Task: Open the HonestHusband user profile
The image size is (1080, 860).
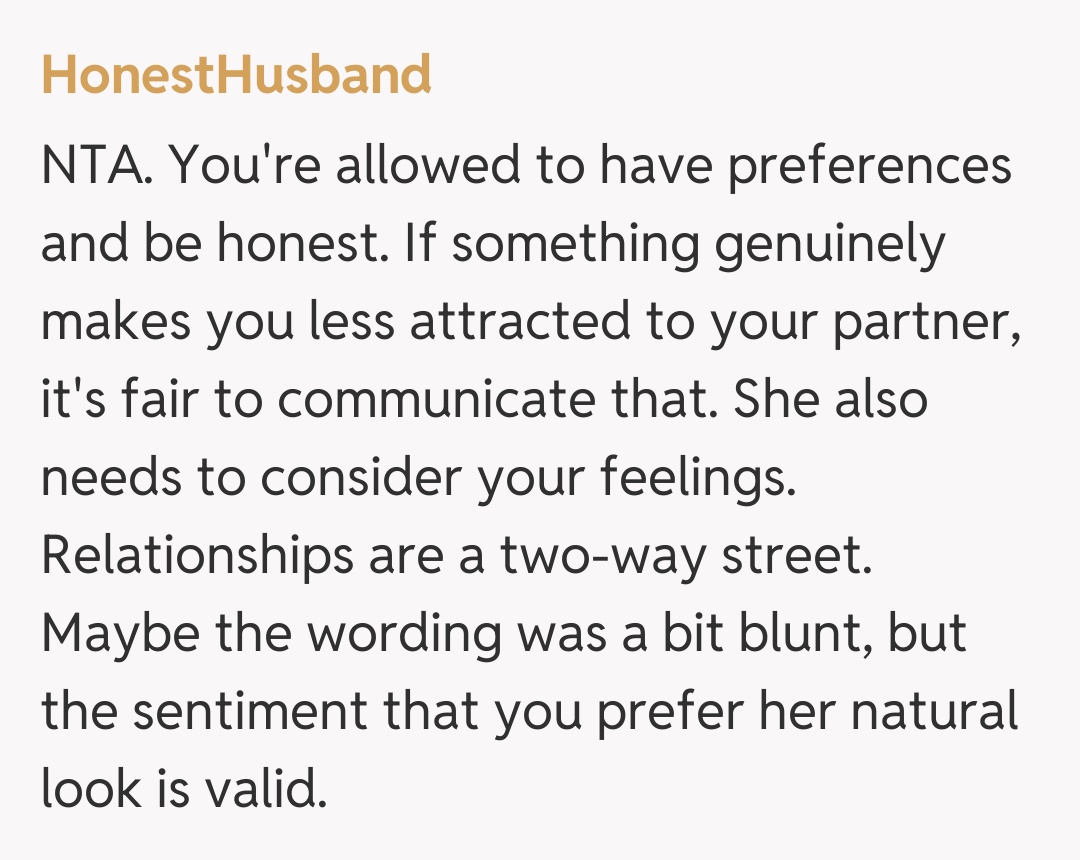Action: tap(236, 75)
